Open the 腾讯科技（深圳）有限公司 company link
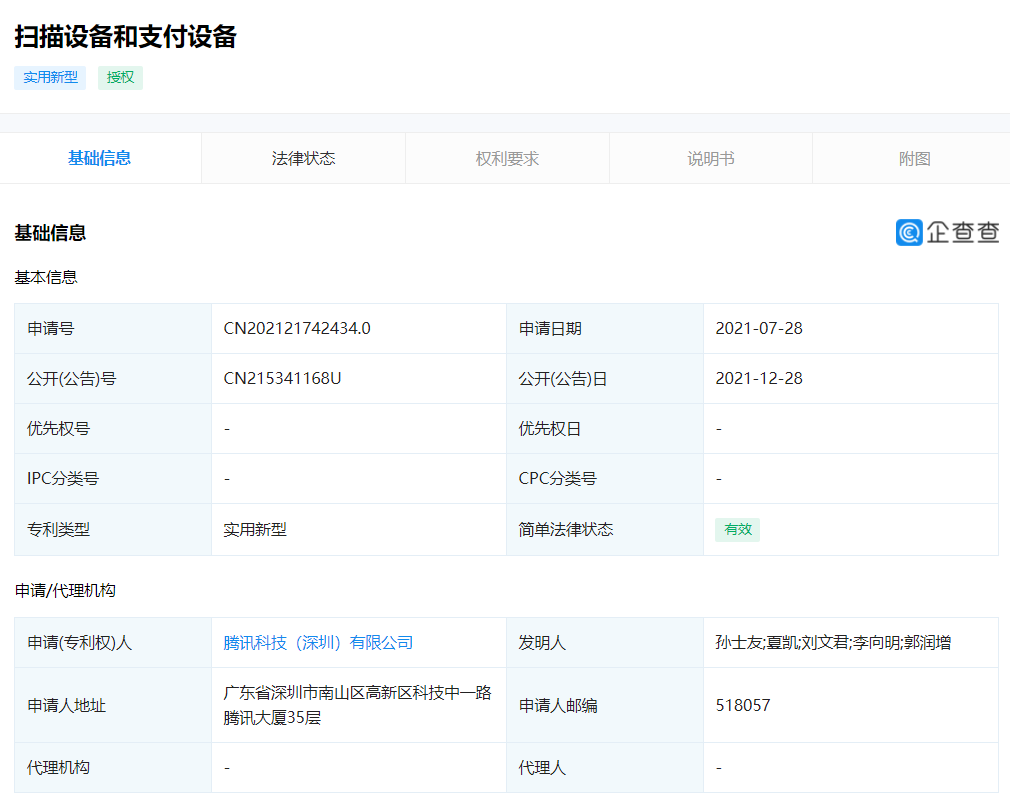The image size is (1010, 799). (x=318, y=643)
